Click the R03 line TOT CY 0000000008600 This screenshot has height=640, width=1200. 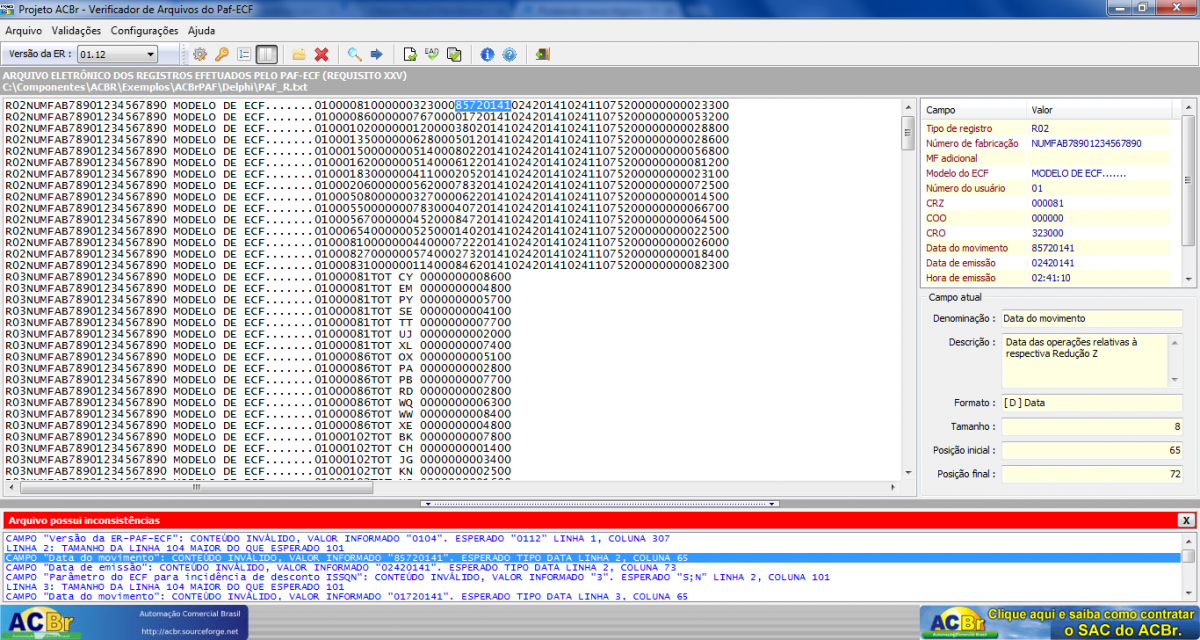point(259,277)
